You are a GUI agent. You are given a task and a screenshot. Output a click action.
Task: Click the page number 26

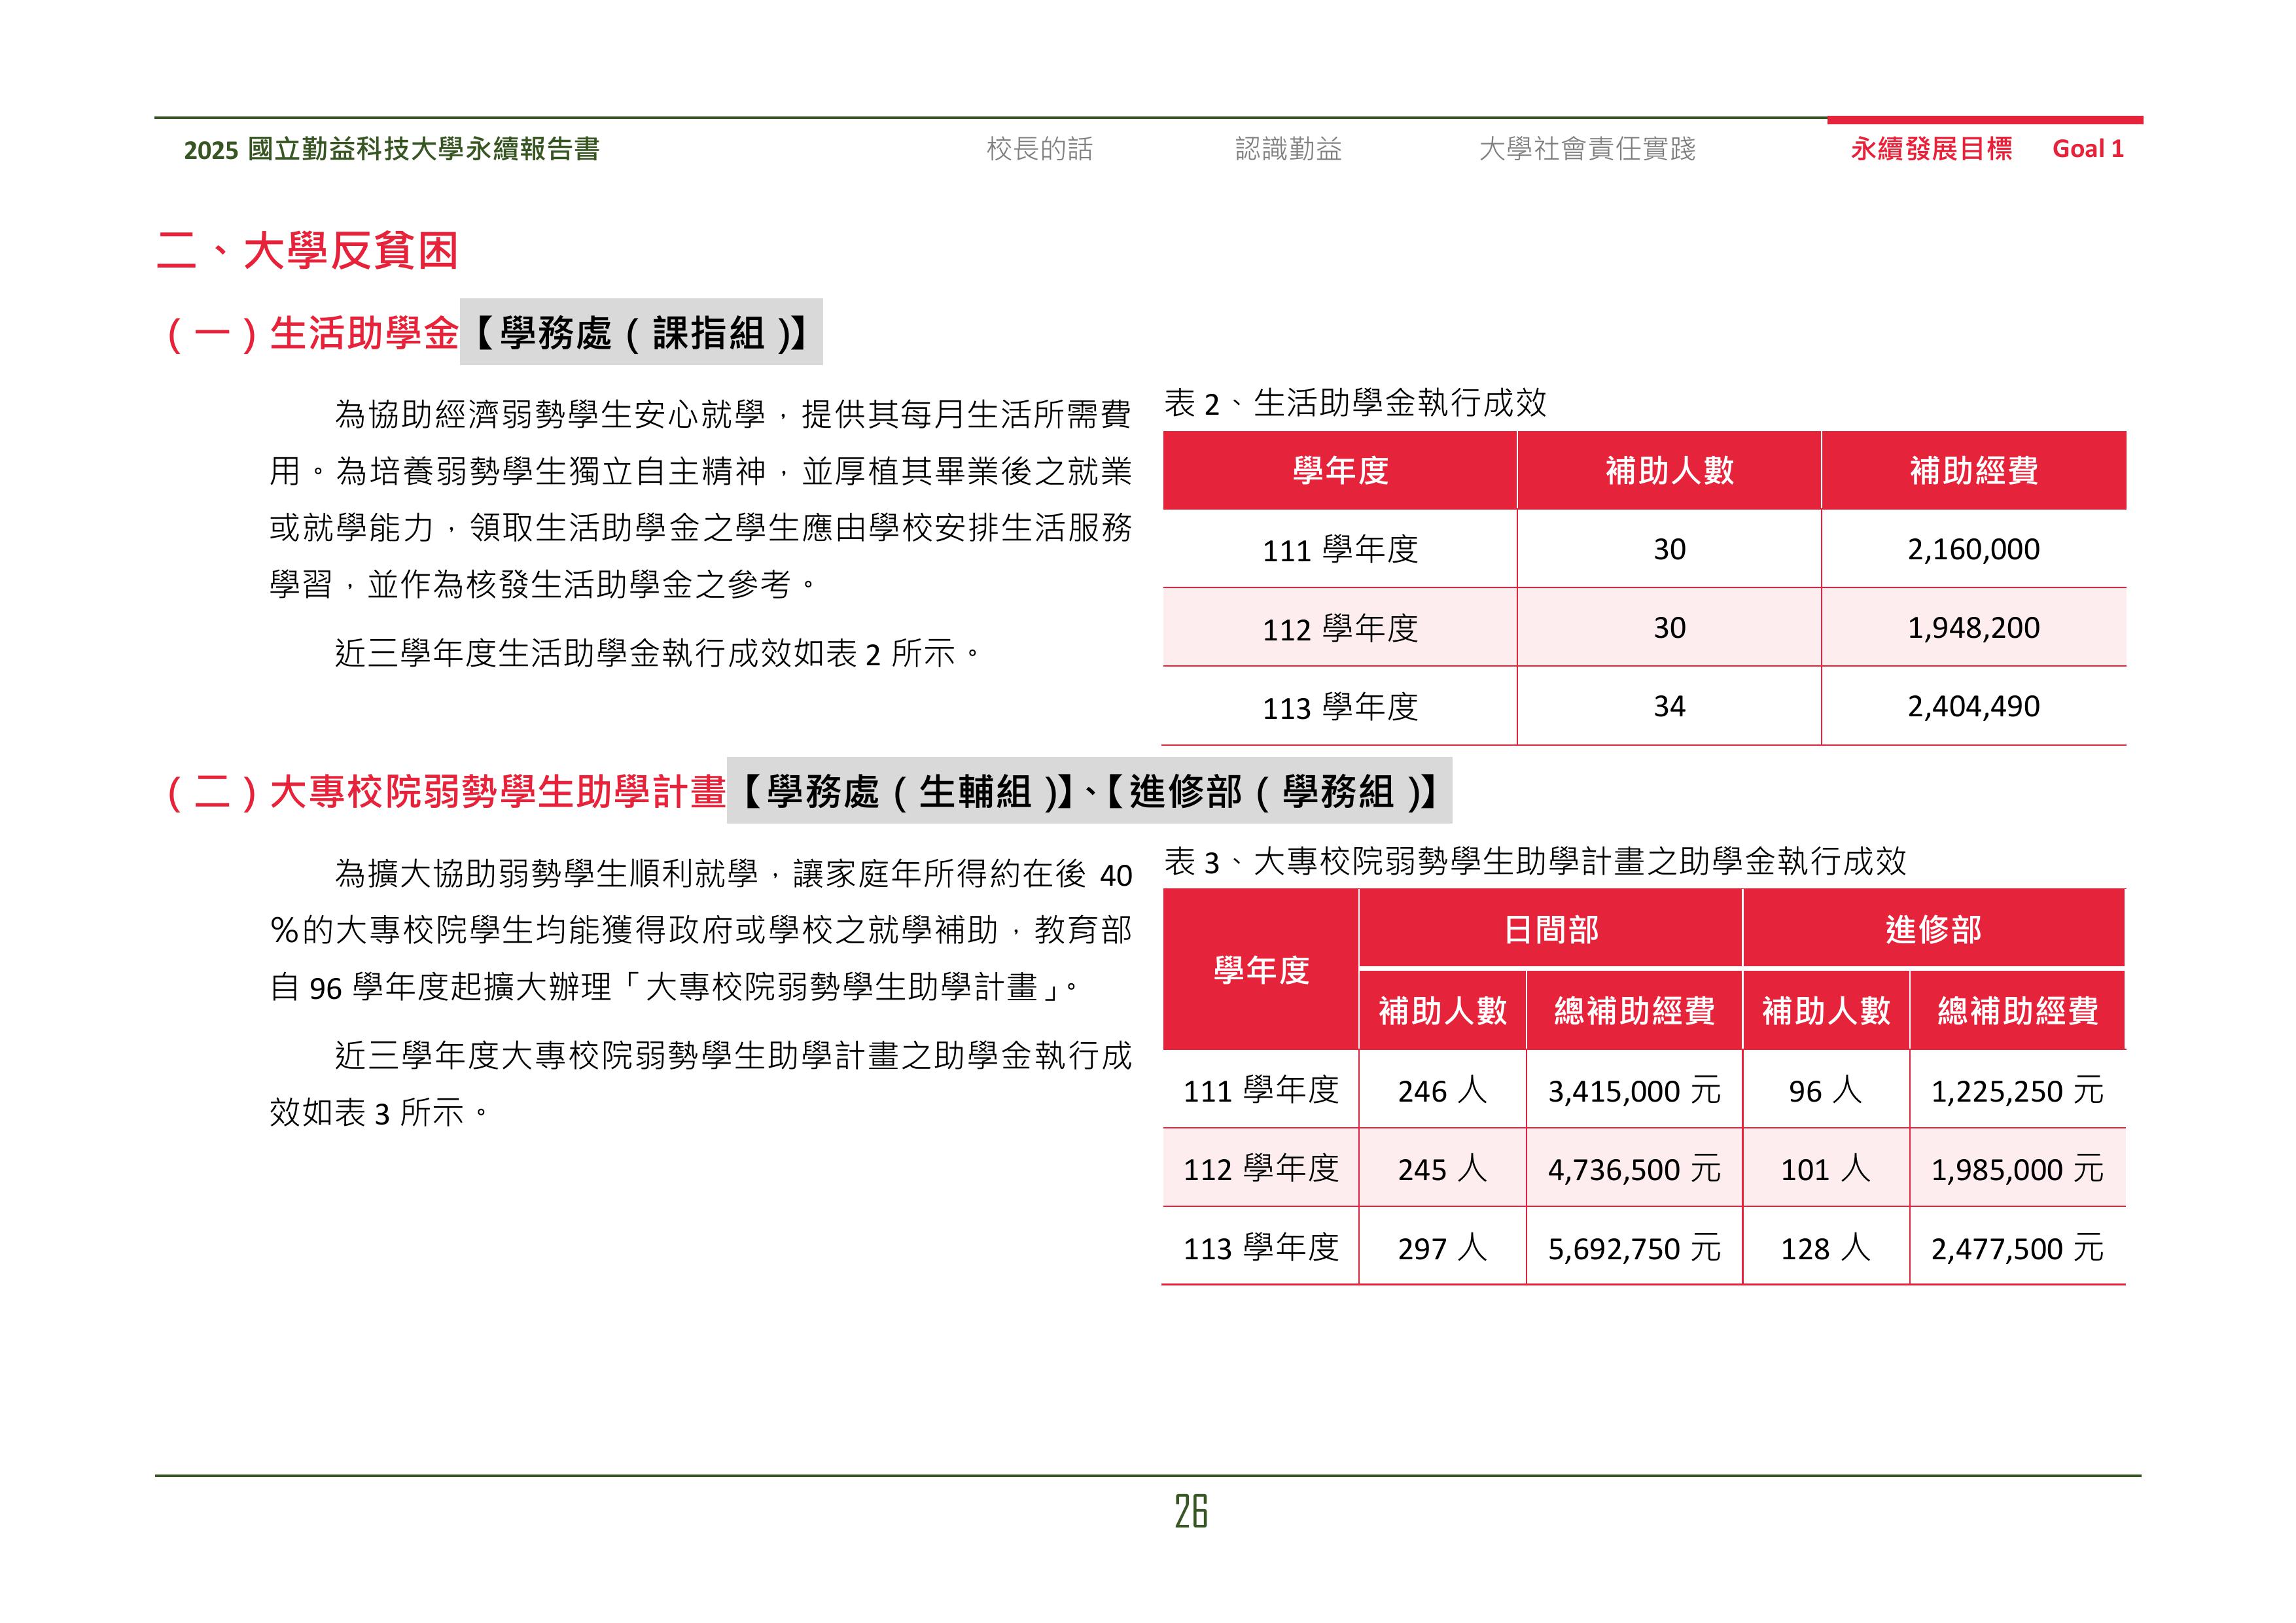coord(1190,1511)
